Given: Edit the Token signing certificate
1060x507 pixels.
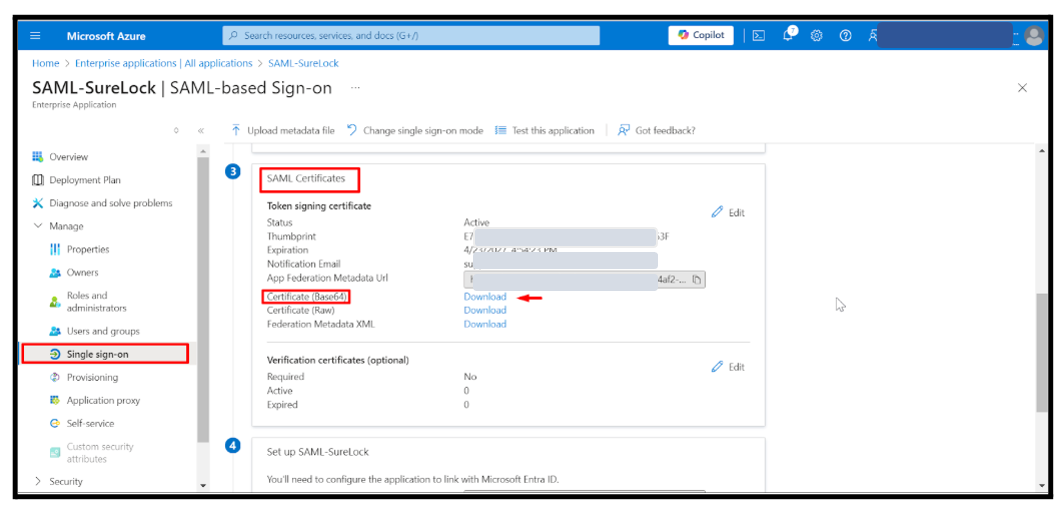Looking at the screenshot, I should (728, 212).
